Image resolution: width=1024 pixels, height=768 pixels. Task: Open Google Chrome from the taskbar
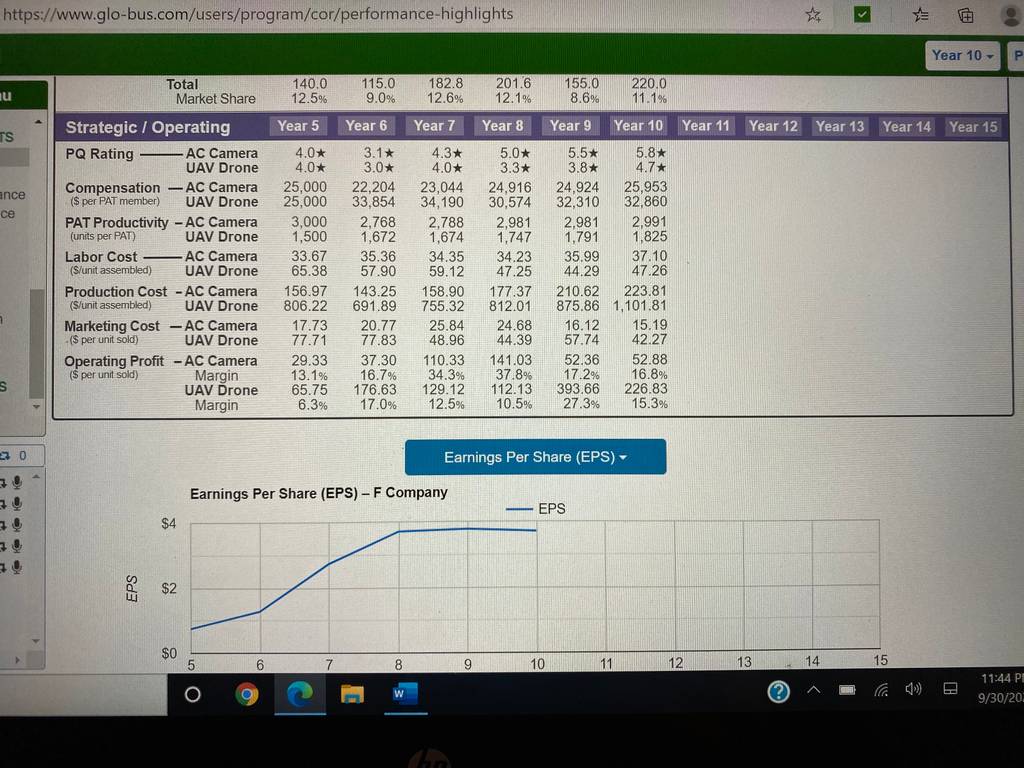point(246,694)
